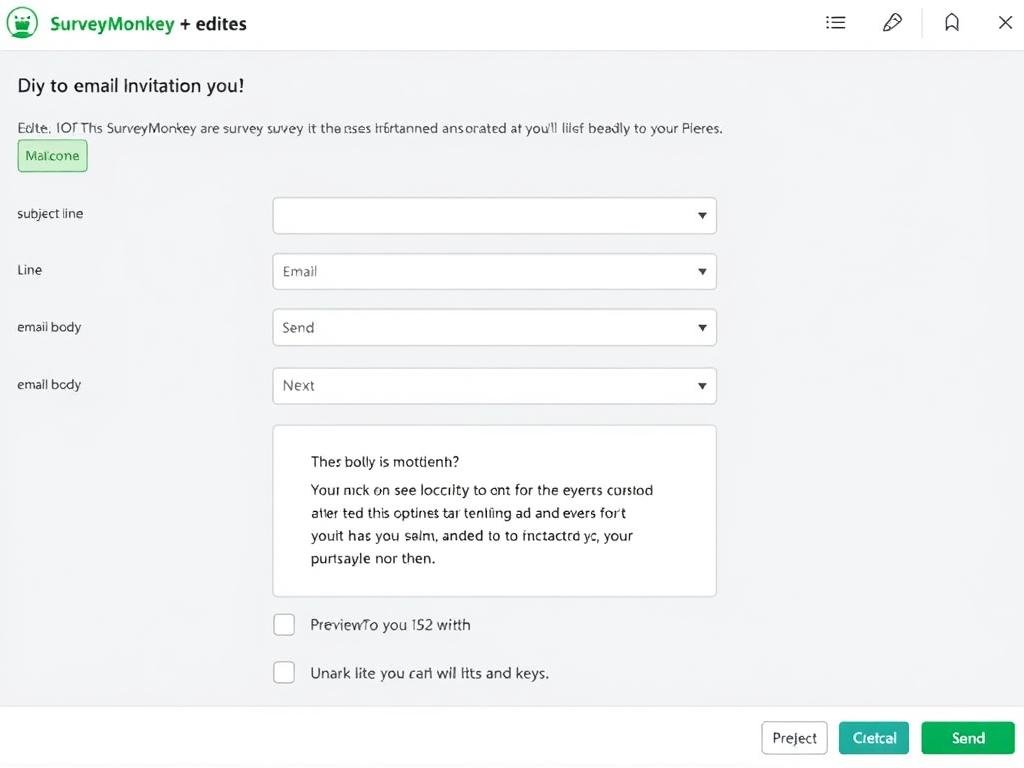Enable the "PreviewTo you 152 with" checkbox
Viewport: 1024px width, 768px height.
(x=283, y=623)
